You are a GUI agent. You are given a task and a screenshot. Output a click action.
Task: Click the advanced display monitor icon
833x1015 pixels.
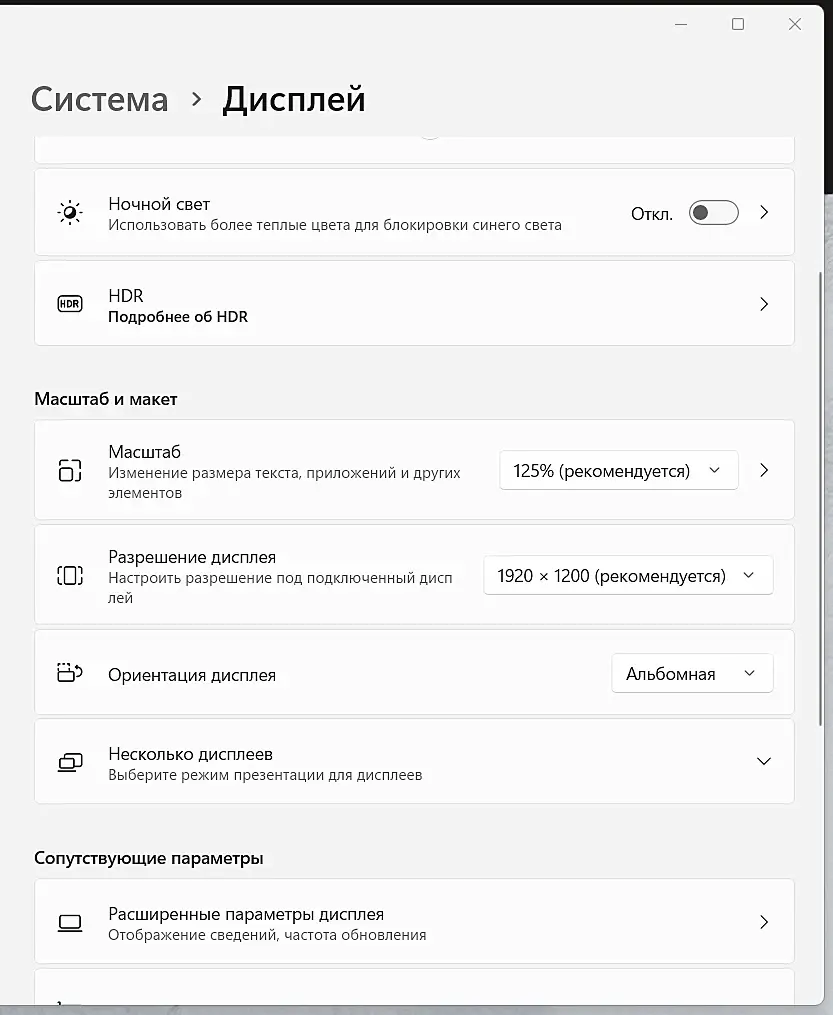tap(70, 922)
